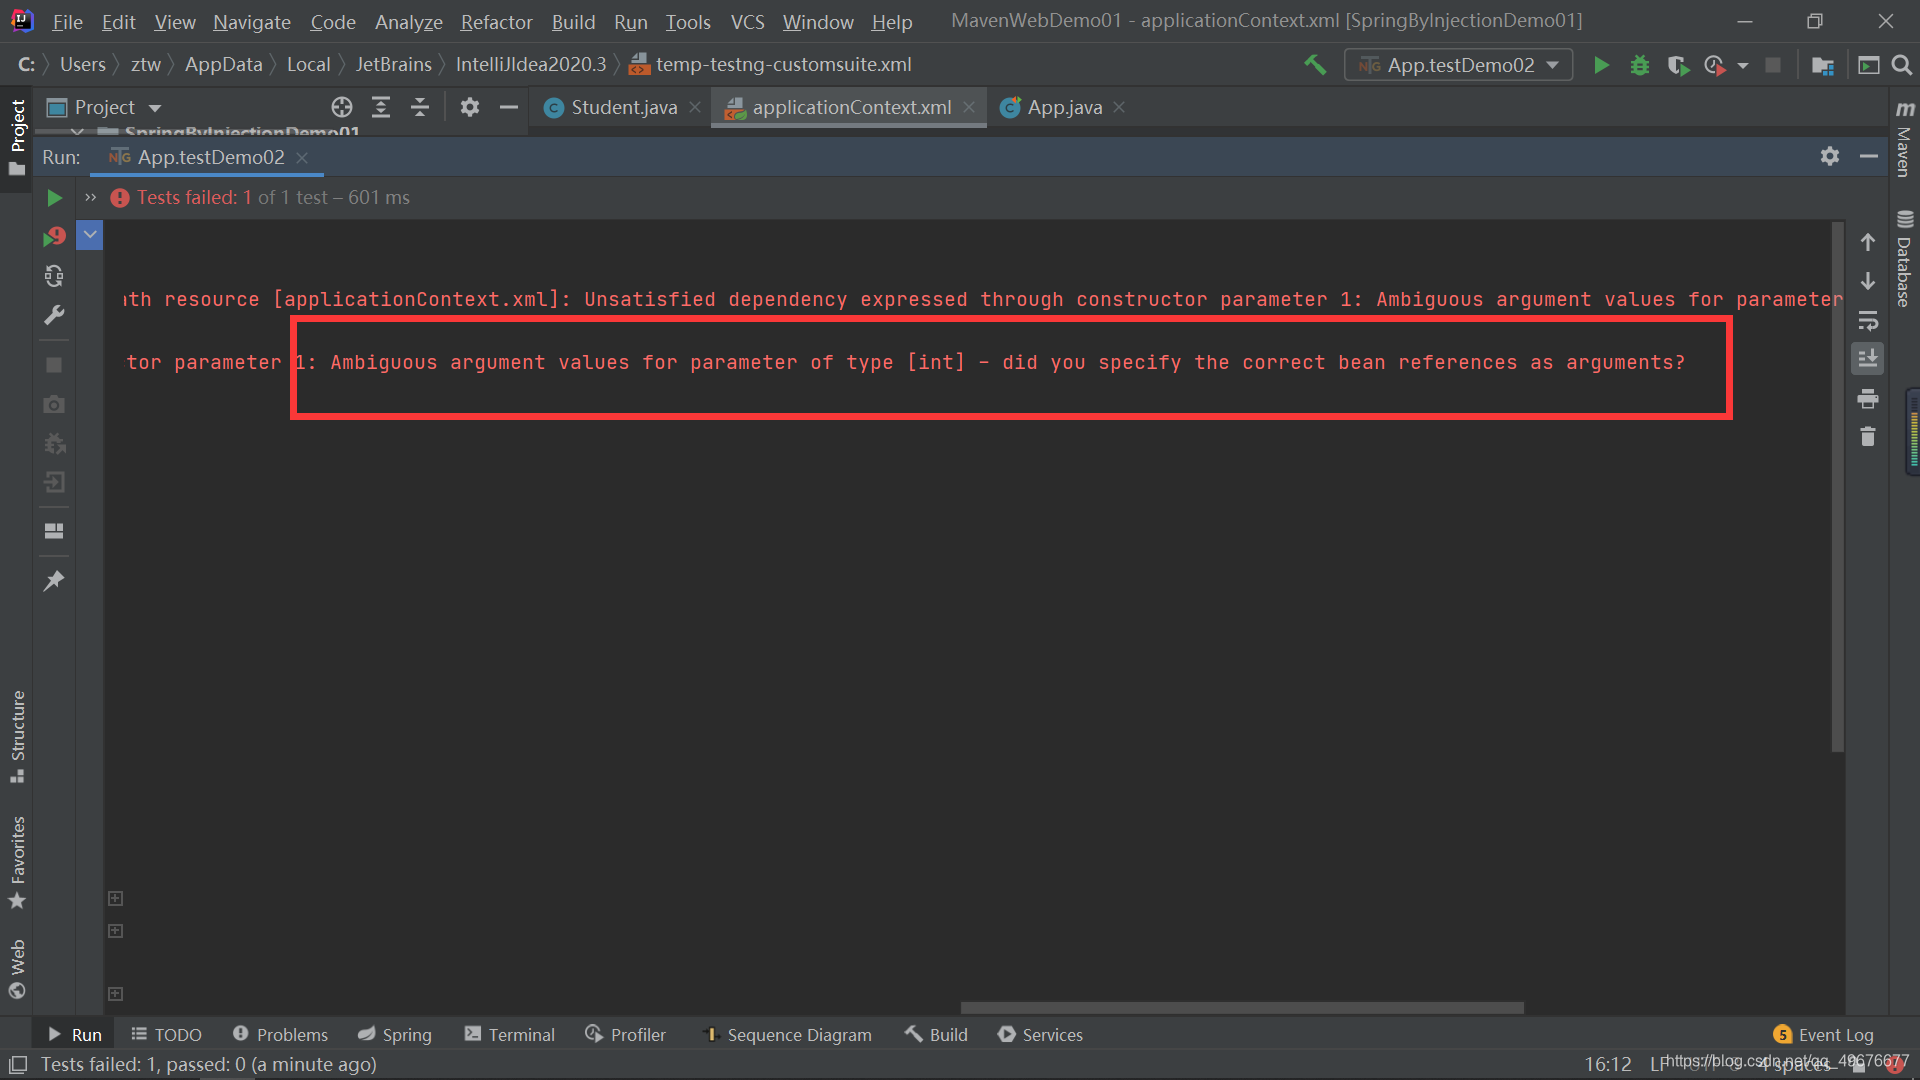Clear console with trash icon

coord(1867,437)
